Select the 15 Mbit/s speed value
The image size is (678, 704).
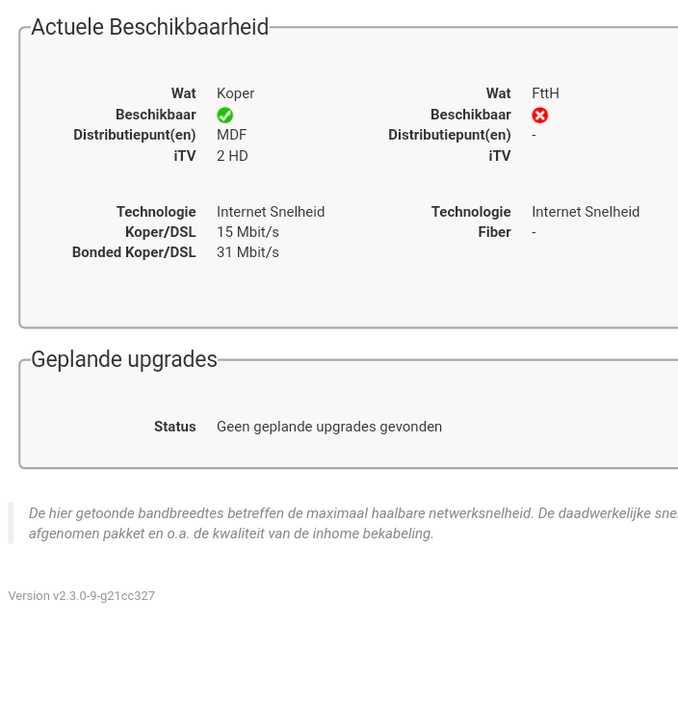pyautogui.click(x=248, y=232)
